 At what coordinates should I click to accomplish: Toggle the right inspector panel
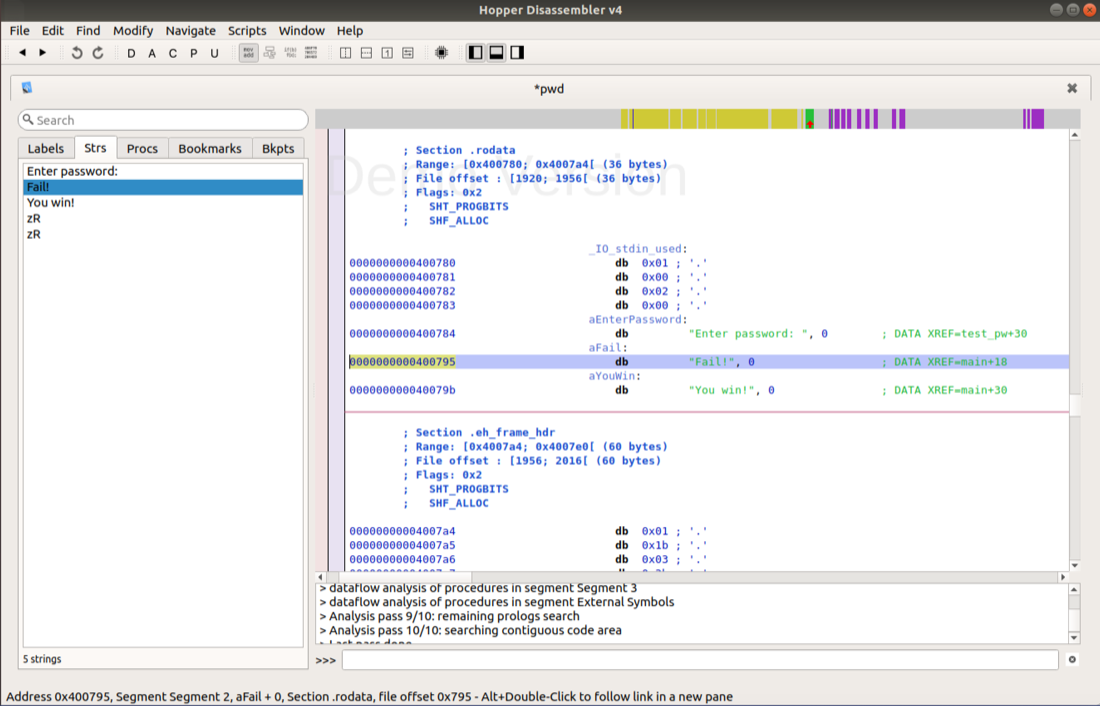(x=517, y=53)
